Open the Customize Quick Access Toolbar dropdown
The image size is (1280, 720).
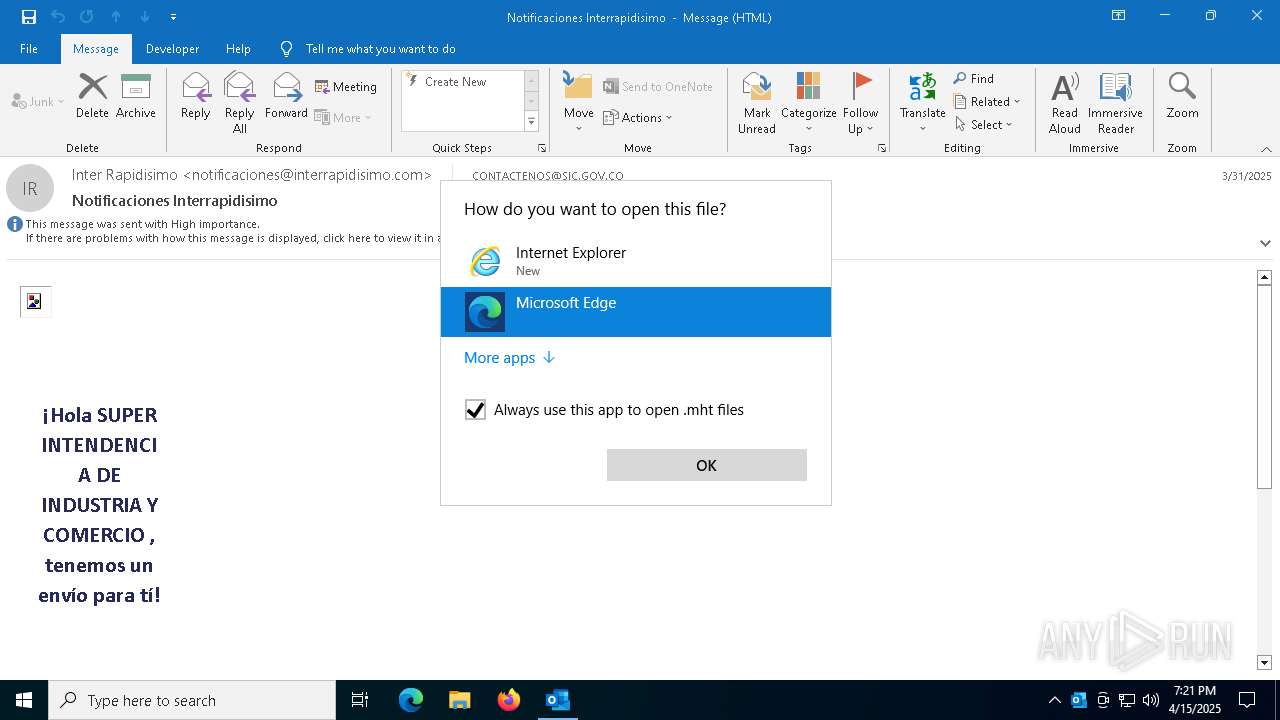[x=173, y=17]
